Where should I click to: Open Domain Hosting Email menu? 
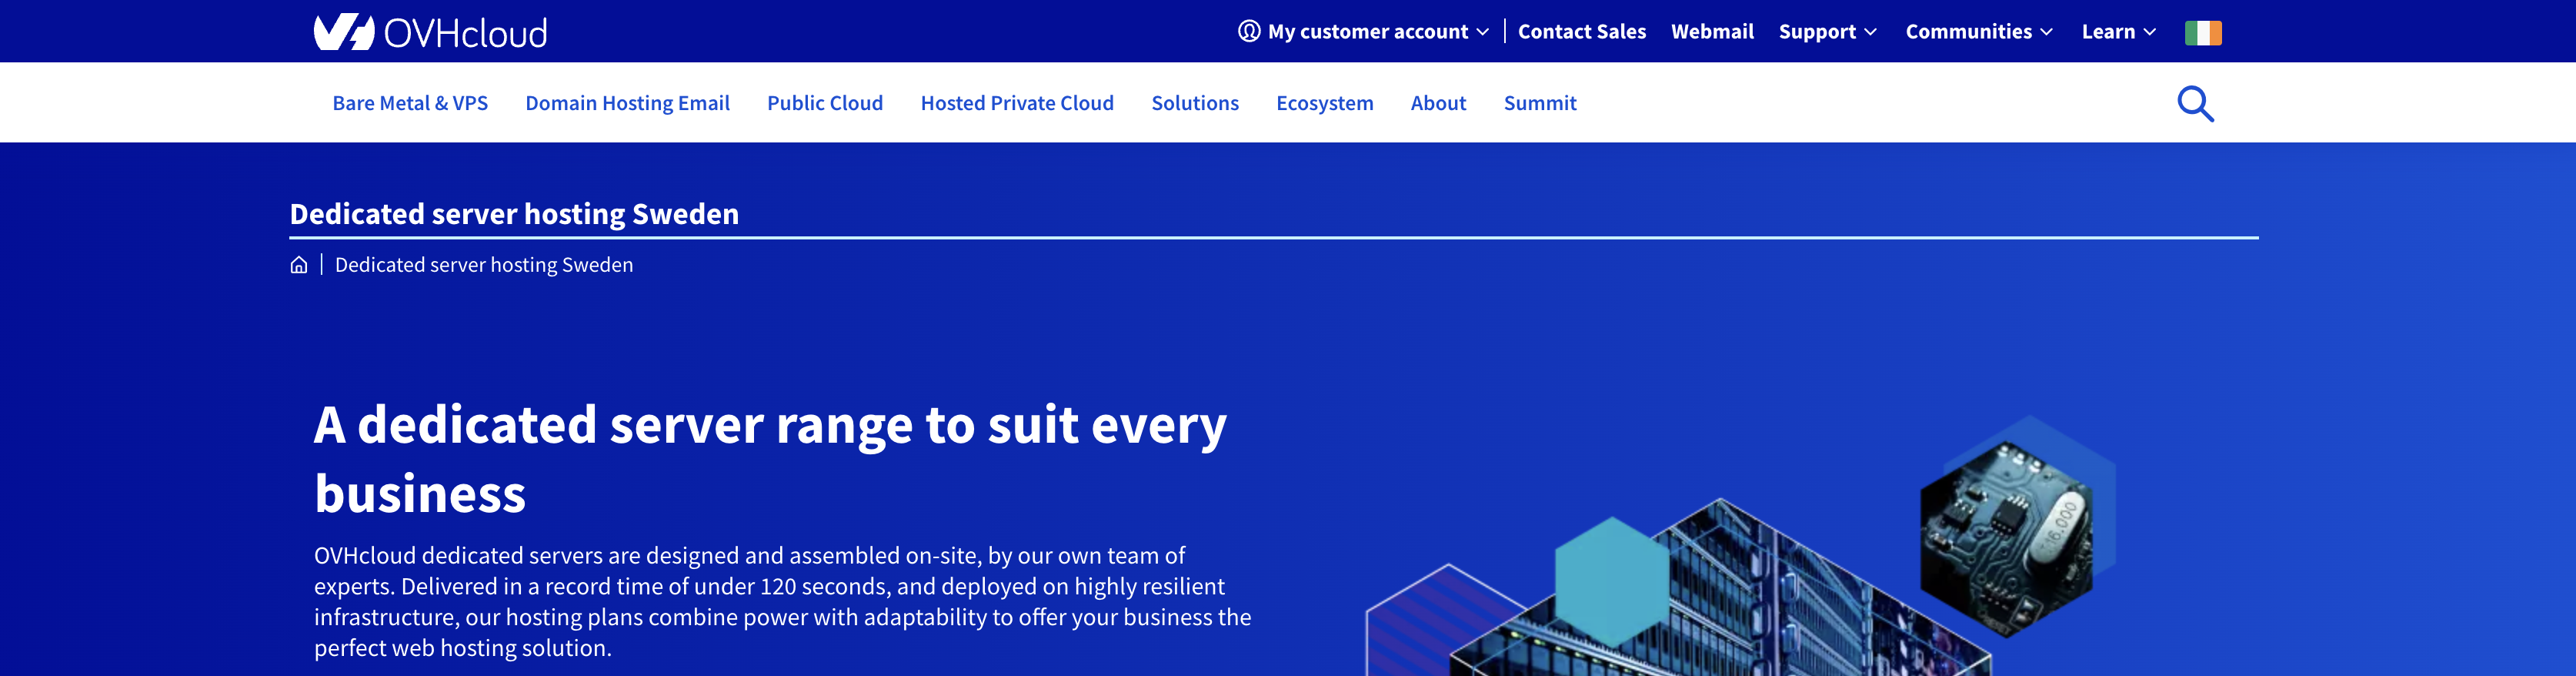[x=627, y=103]
